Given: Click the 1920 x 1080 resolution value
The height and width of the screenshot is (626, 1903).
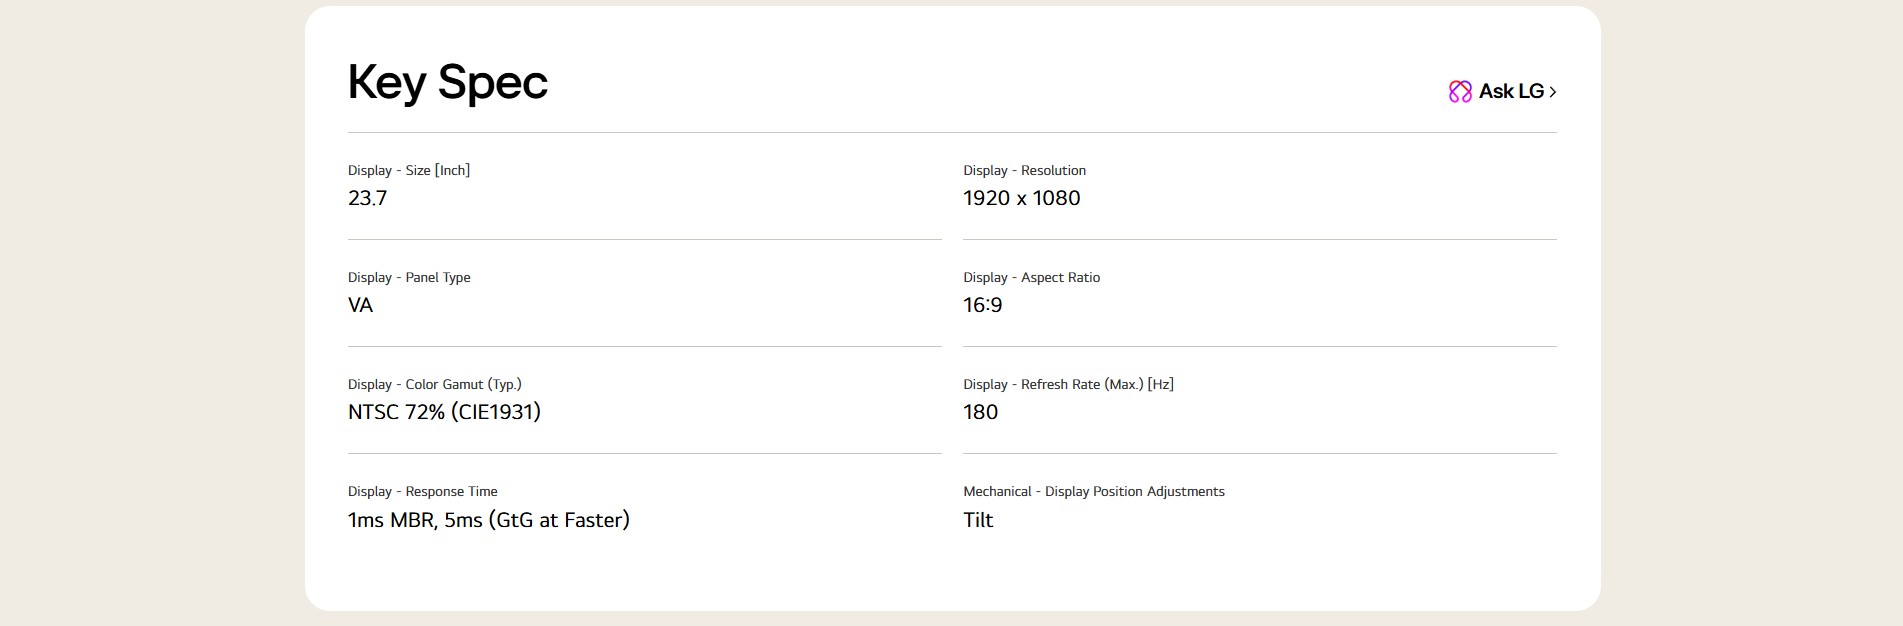Looking at the screenshot, I should [1021, 198].
